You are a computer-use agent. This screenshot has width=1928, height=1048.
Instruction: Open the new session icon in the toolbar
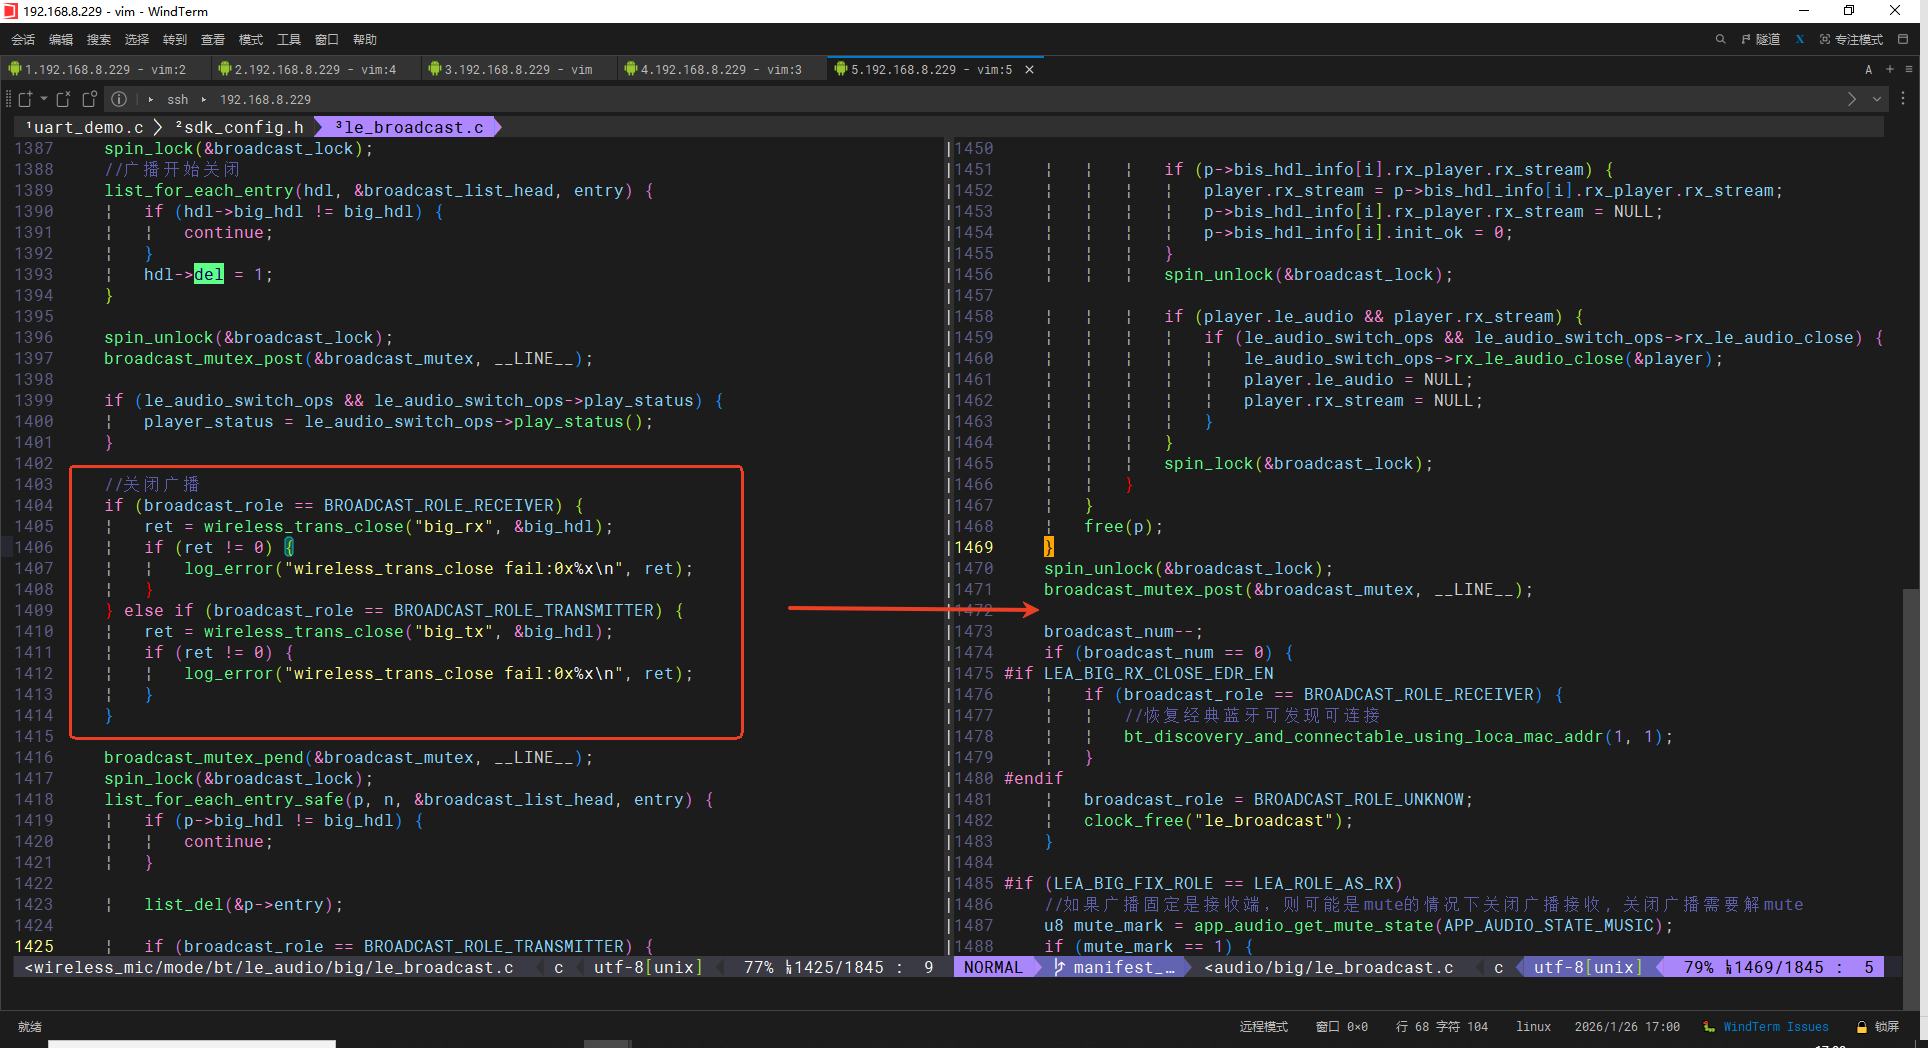point(26,99)
